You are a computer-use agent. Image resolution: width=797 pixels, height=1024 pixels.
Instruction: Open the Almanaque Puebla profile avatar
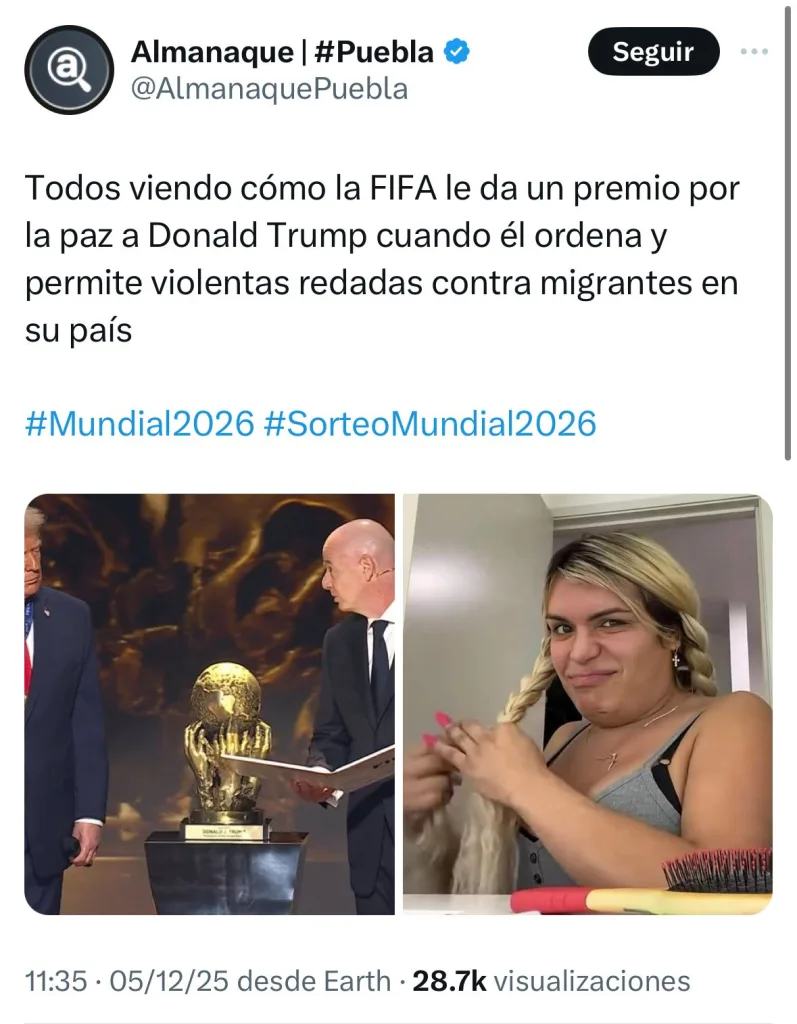[69, 70]
